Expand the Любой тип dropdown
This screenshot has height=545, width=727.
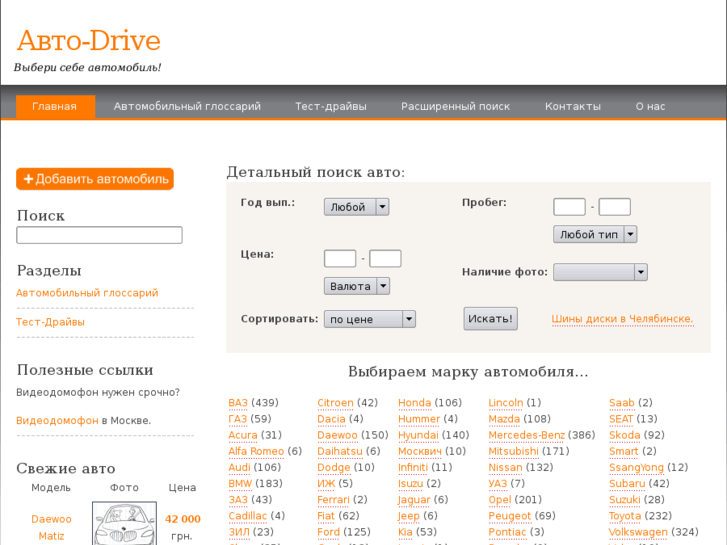click(x=595, y=234)
